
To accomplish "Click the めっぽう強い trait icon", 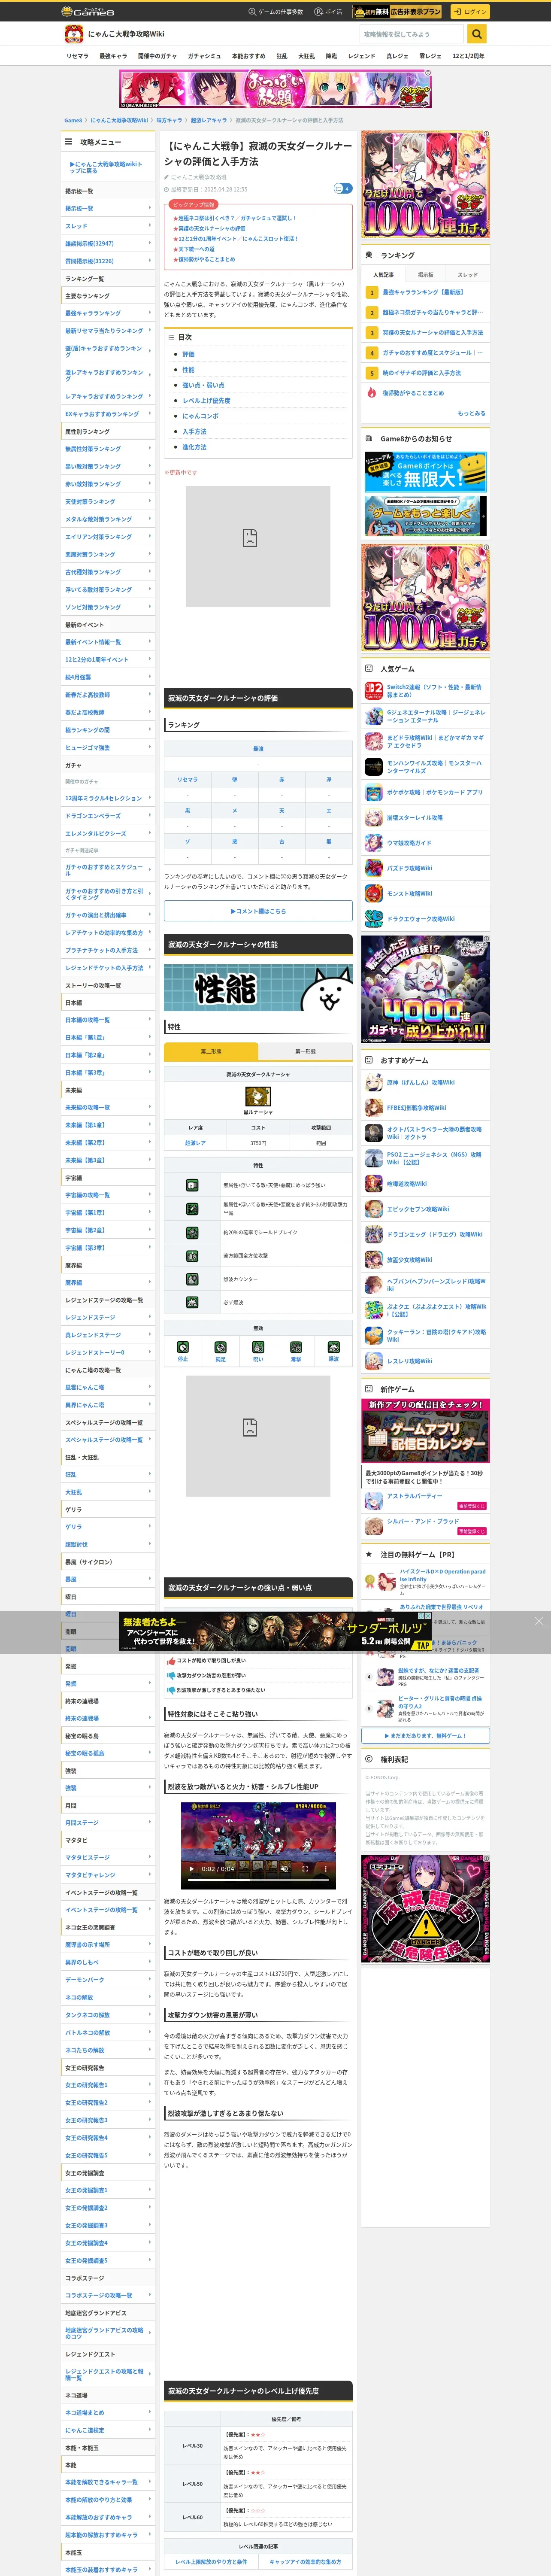I will pyautogui.click(x=192, y=1185).
